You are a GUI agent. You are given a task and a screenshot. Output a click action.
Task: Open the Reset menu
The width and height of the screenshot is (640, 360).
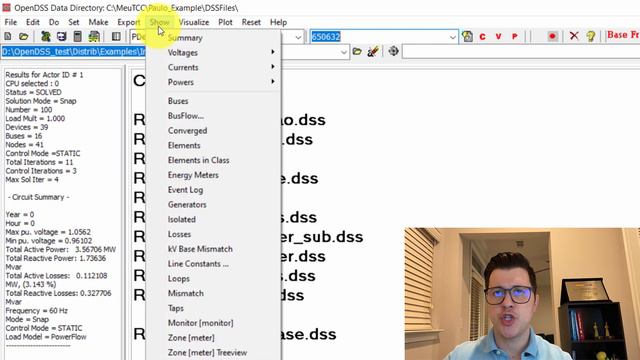pos(251,22)
